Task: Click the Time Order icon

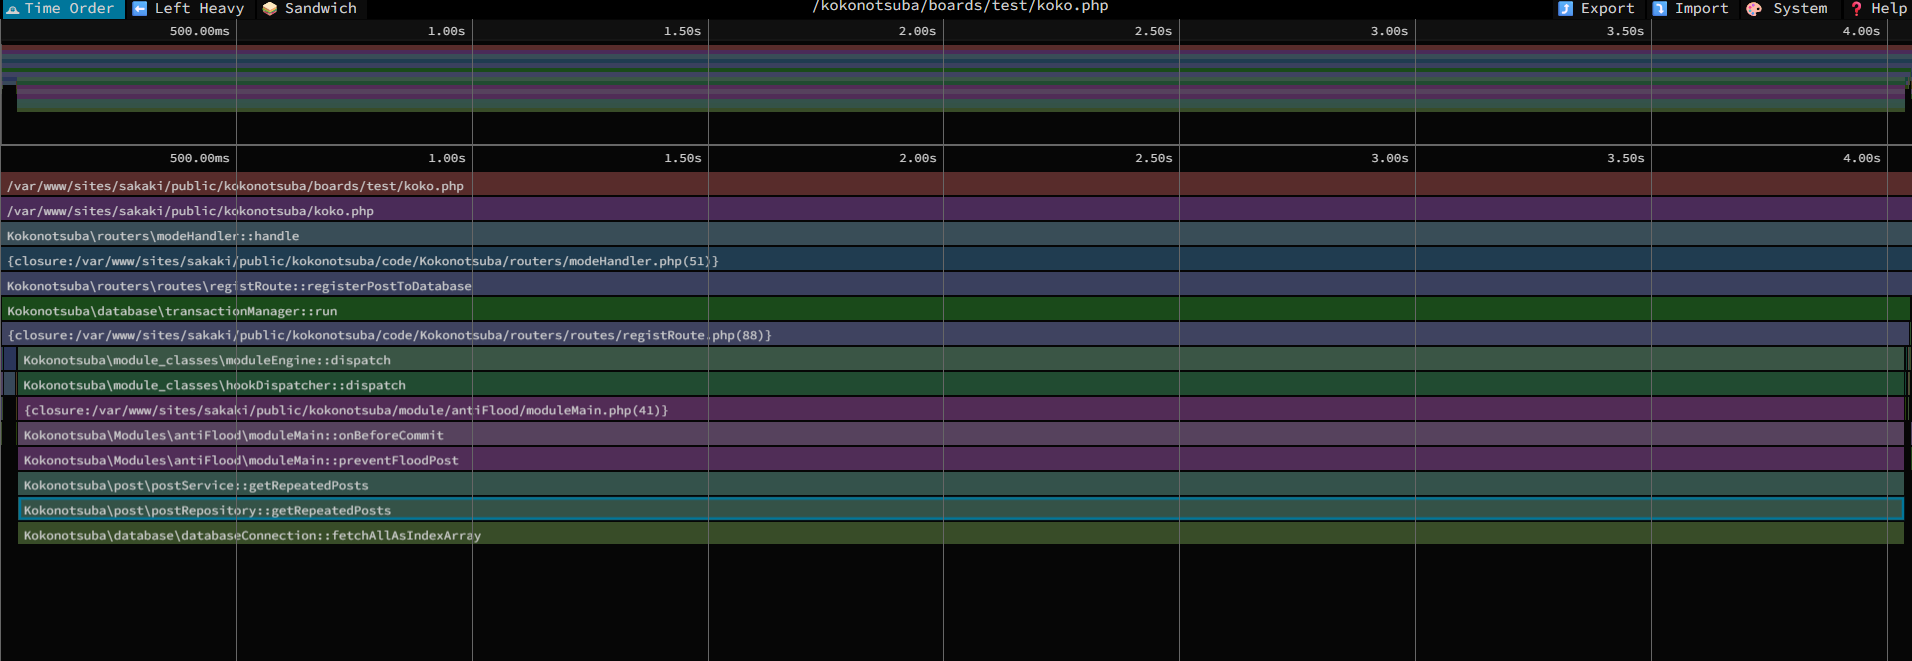Action: [13, 9]
